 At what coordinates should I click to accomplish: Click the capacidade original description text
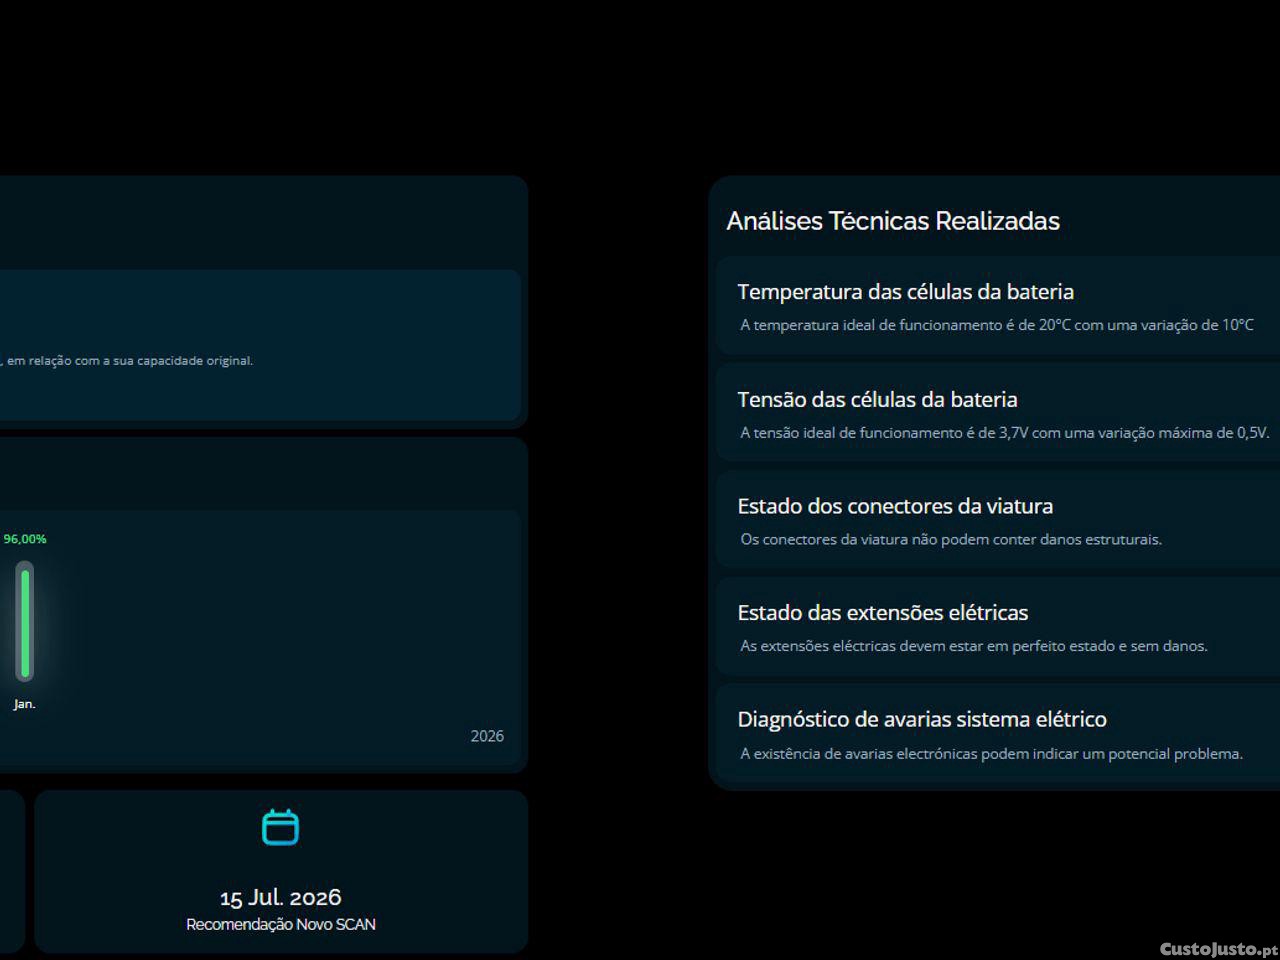point(130,361)
